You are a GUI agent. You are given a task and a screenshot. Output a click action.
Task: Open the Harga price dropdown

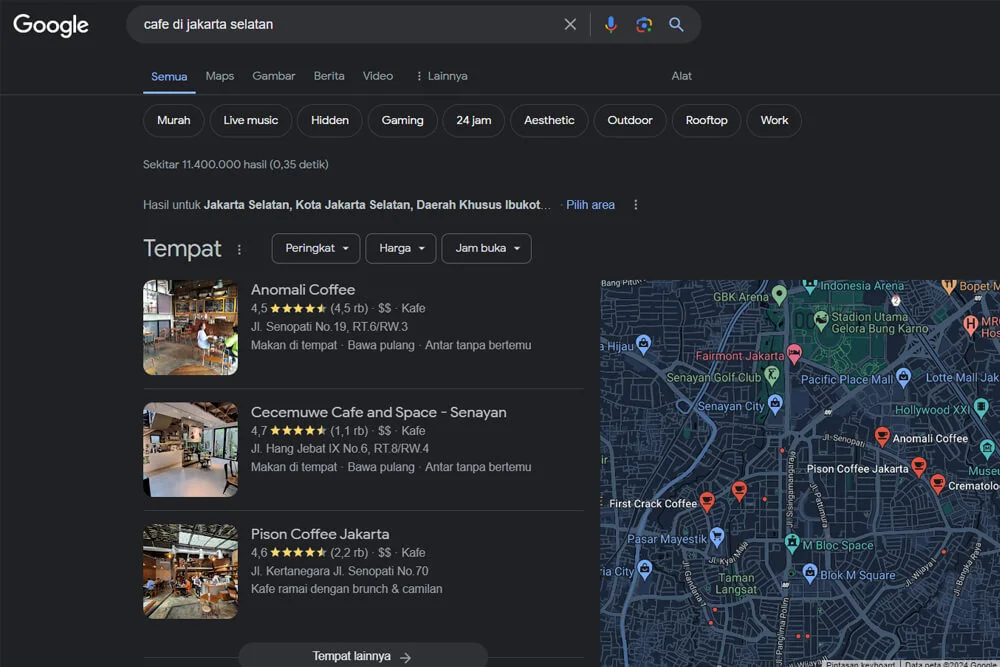400,248
